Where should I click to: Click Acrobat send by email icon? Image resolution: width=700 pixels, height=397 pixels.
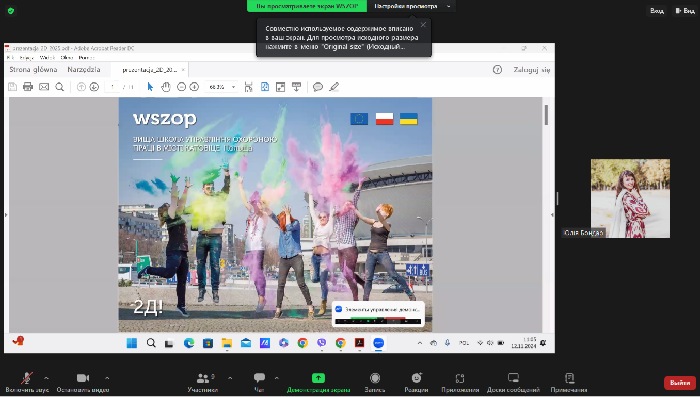44,87
